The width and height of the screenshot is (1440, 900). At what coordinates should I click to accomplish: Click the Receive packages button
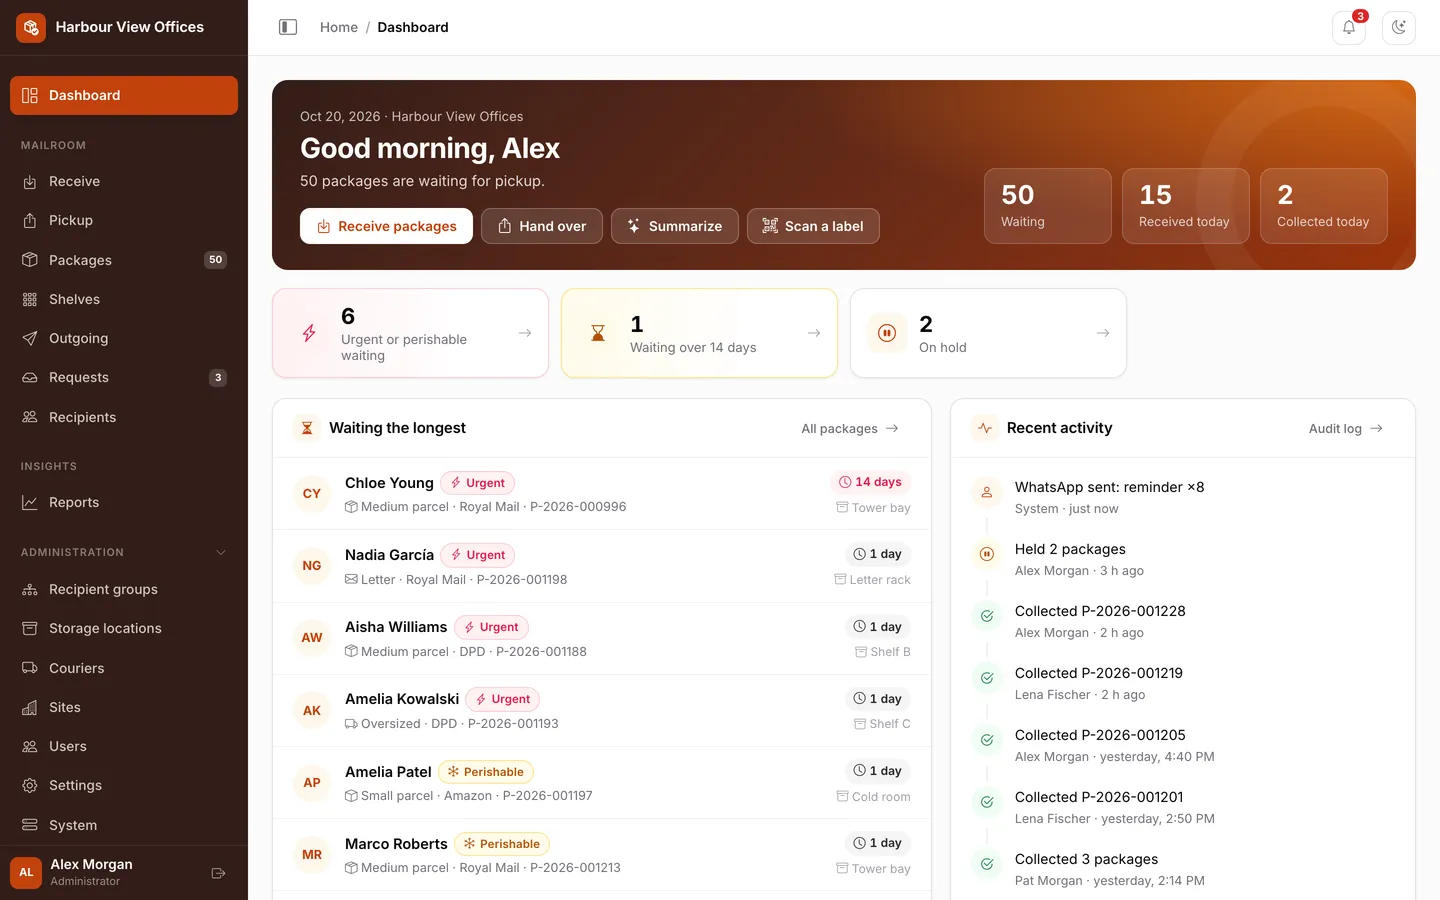386,226
